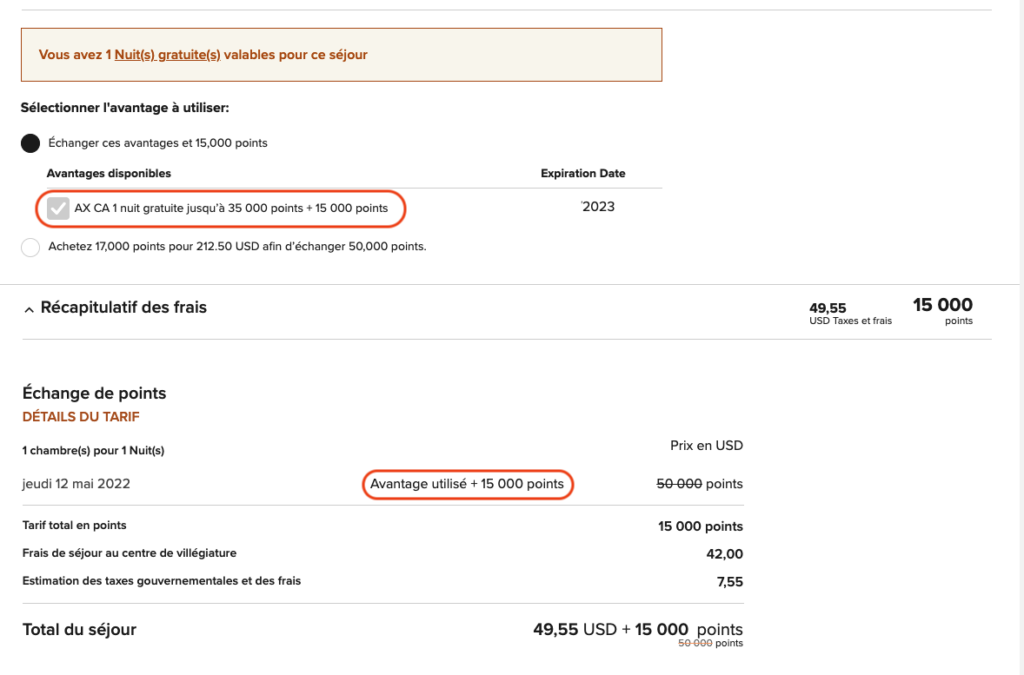Uncheck the AX CA 1 nuit gratuite benefit
This screenshot has width=1024, height=675.
coord(57,208)
